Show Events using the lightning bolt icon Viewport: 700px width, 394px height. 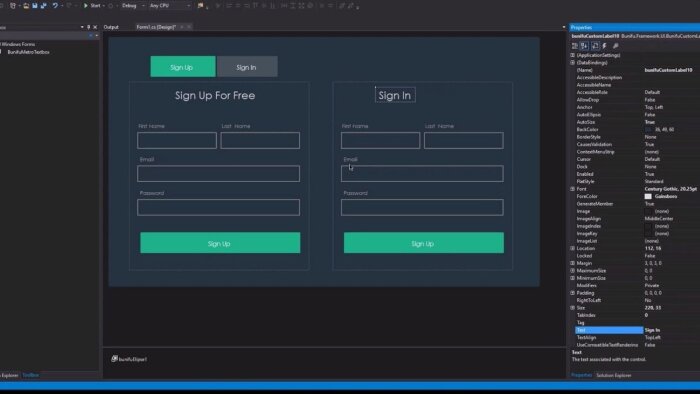604,46
